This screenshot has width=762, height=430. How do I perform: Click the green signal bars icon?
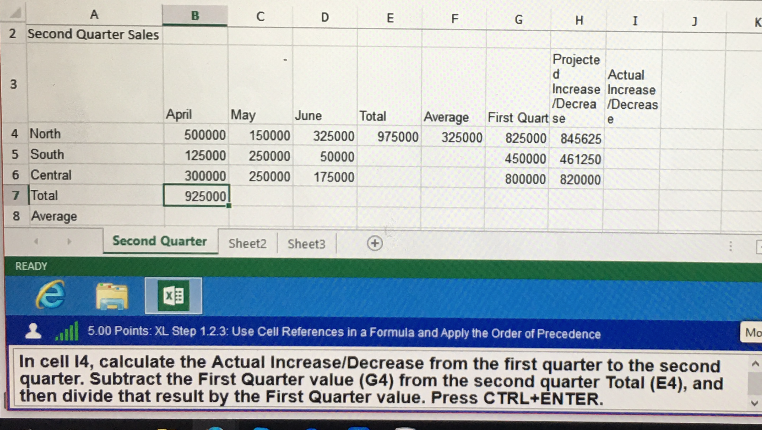[x=67, y=334]
